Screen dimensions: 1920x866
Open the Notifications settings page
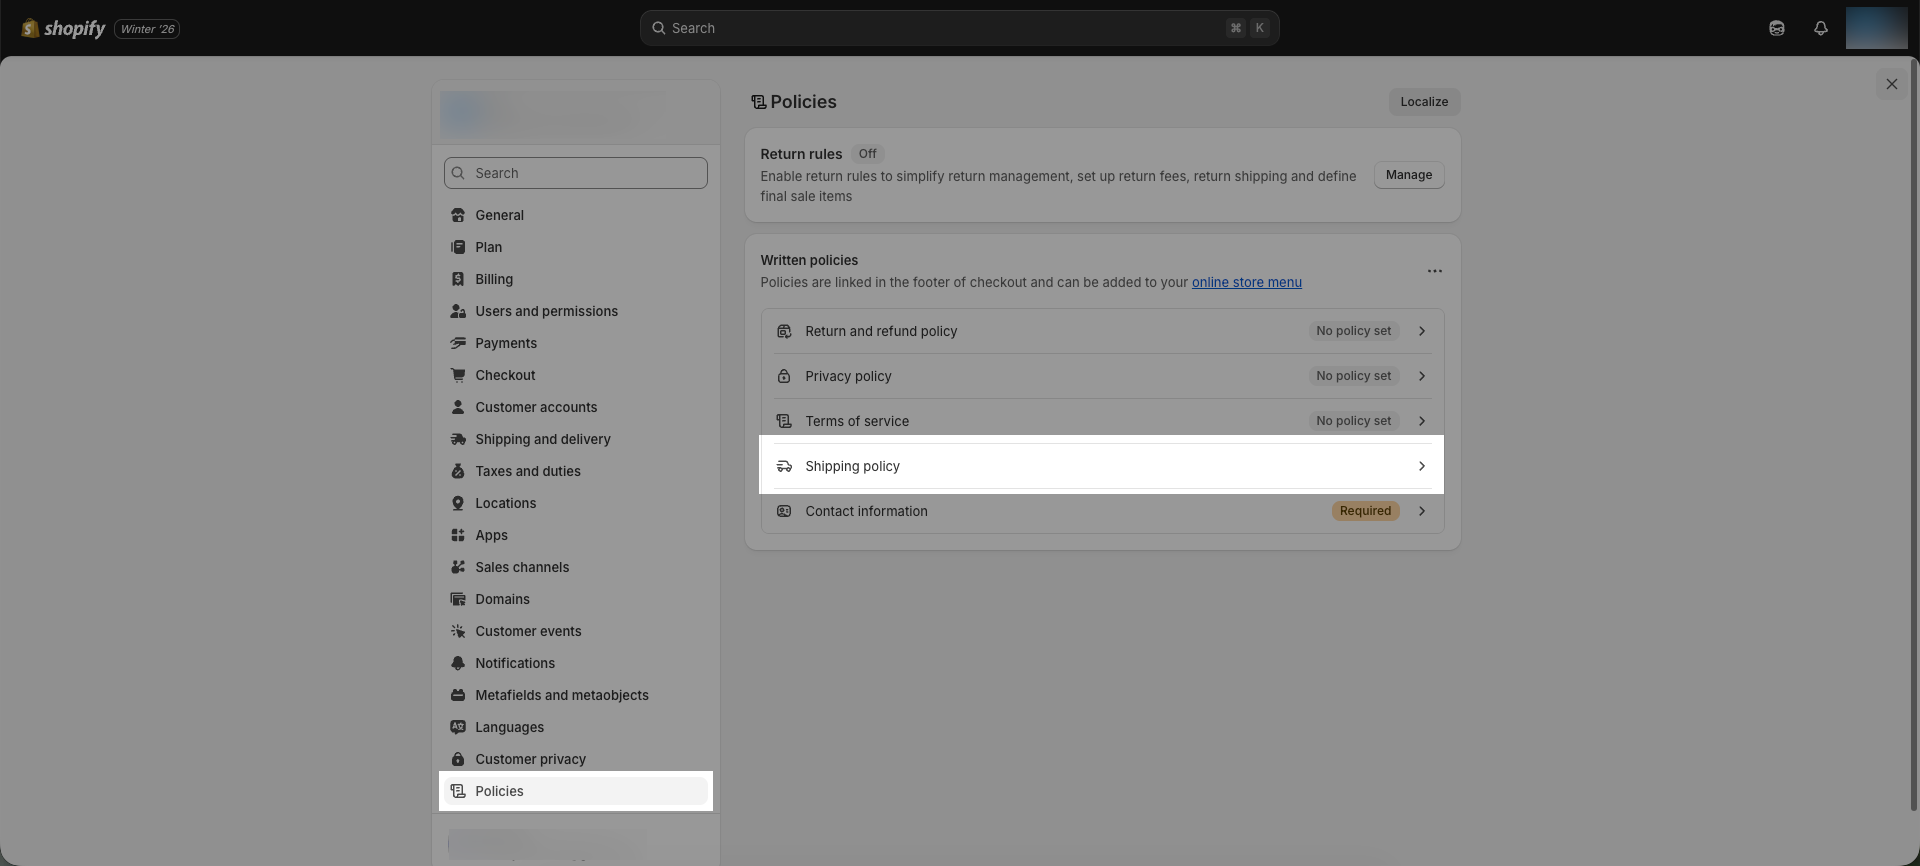pos(515,663)
